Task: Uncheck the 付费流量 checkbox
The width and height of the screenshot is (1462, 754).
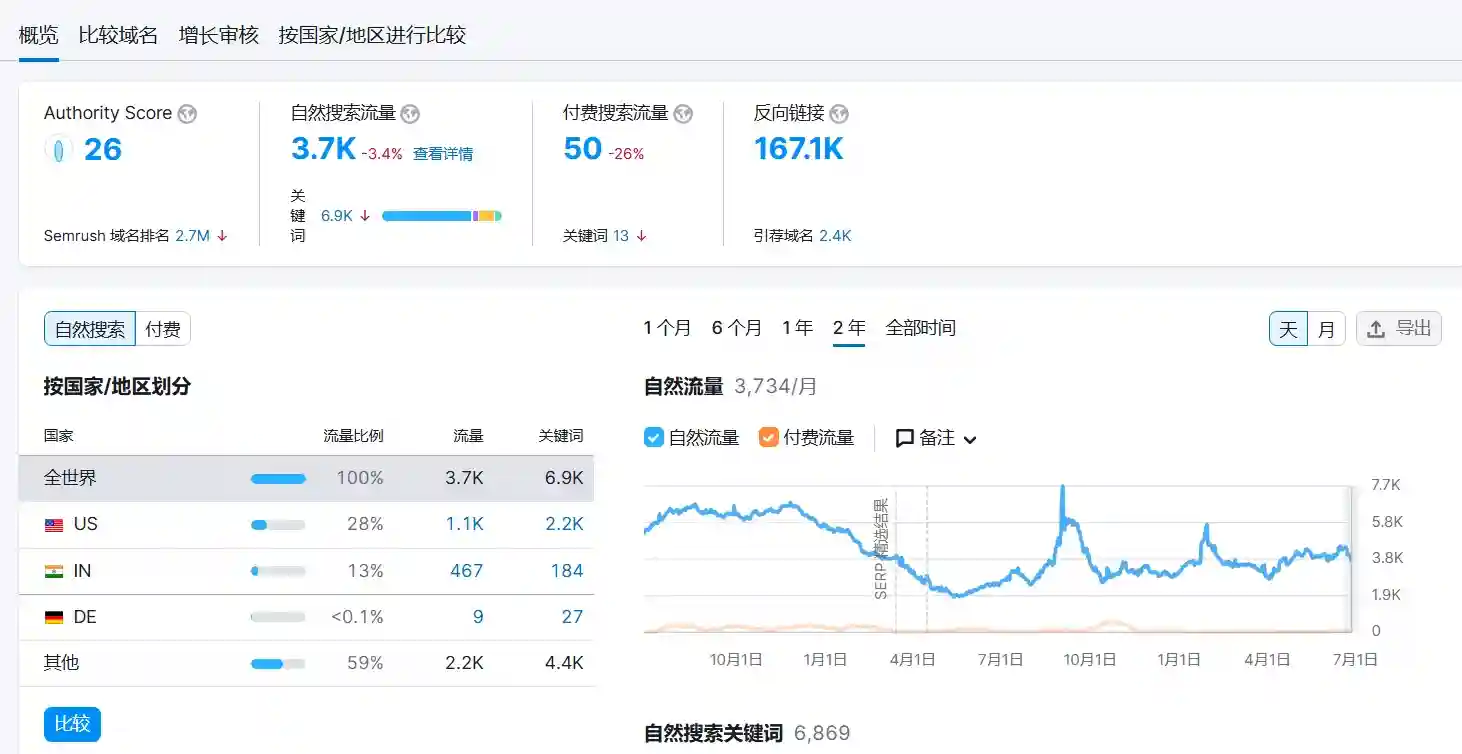Action: 768,437
